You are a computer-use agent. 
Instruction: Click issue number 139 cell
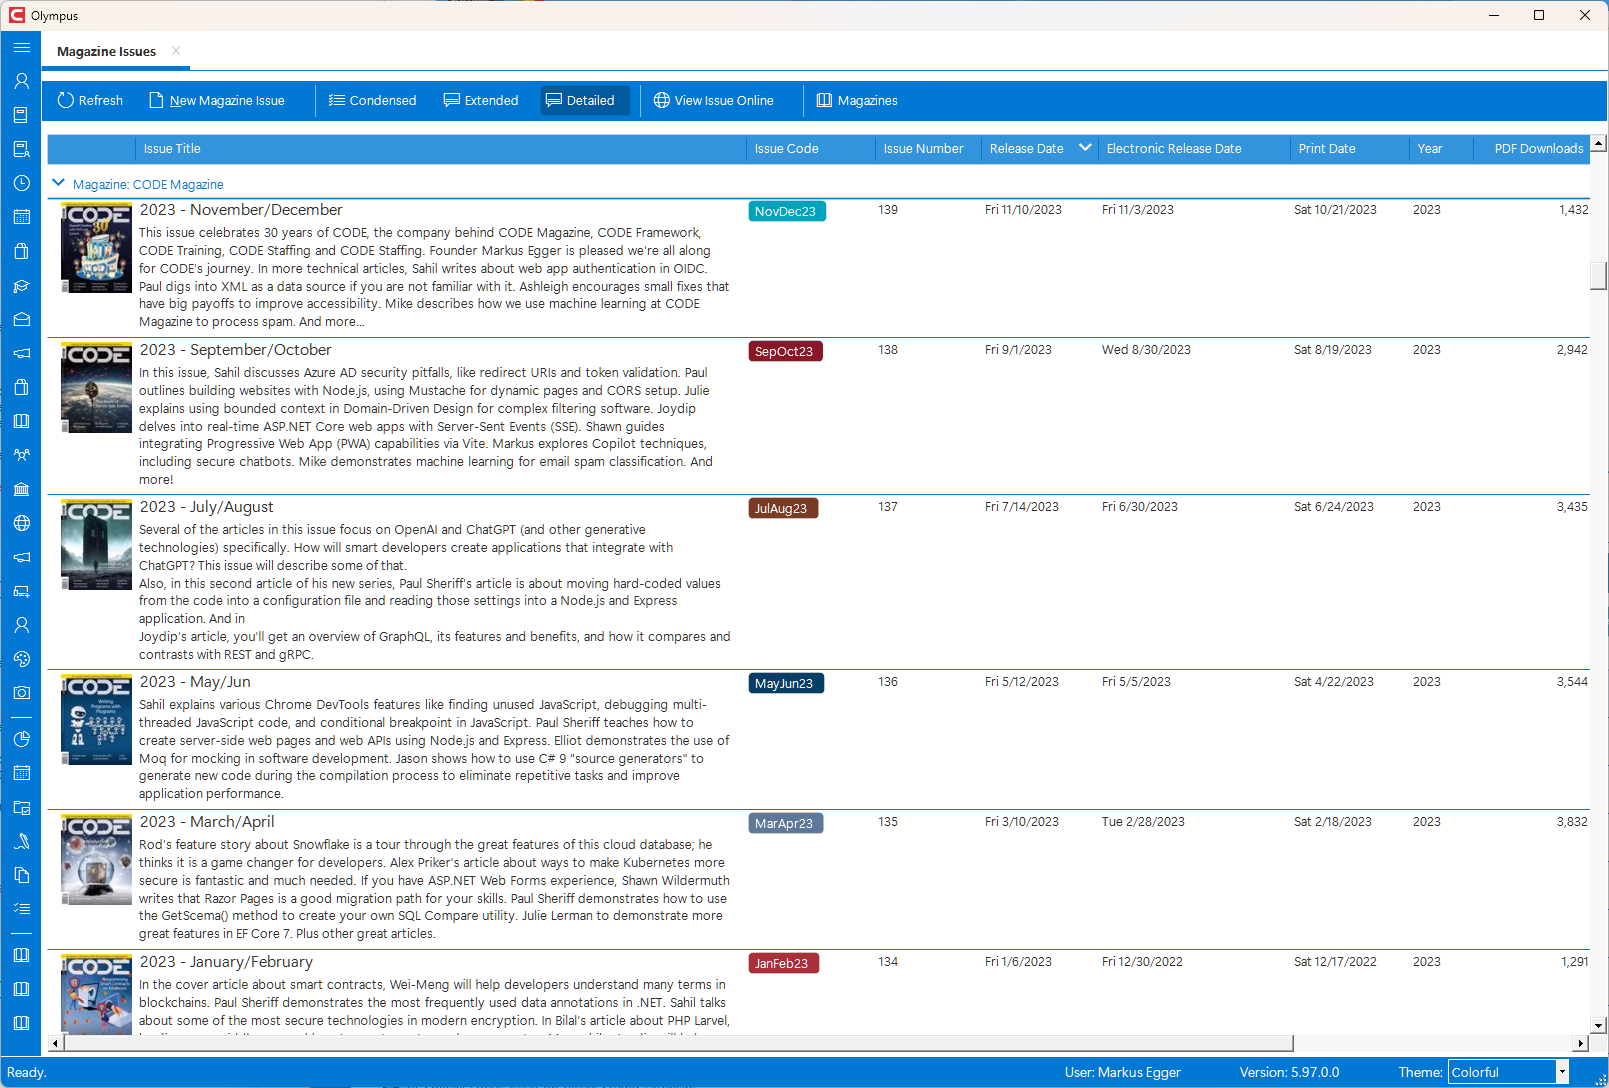pyautogui.click(x=888, y=210)
